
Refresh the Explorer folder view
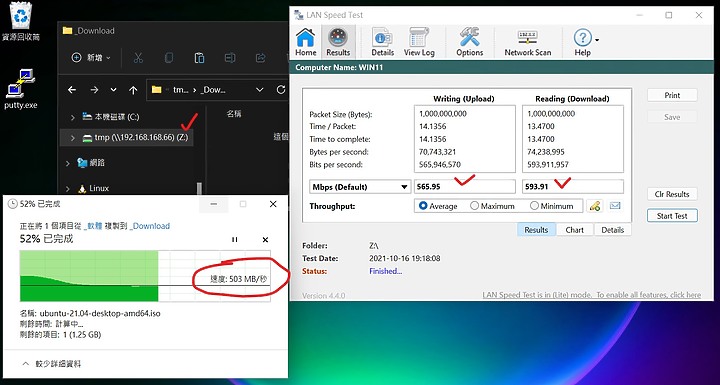(281, 90)
